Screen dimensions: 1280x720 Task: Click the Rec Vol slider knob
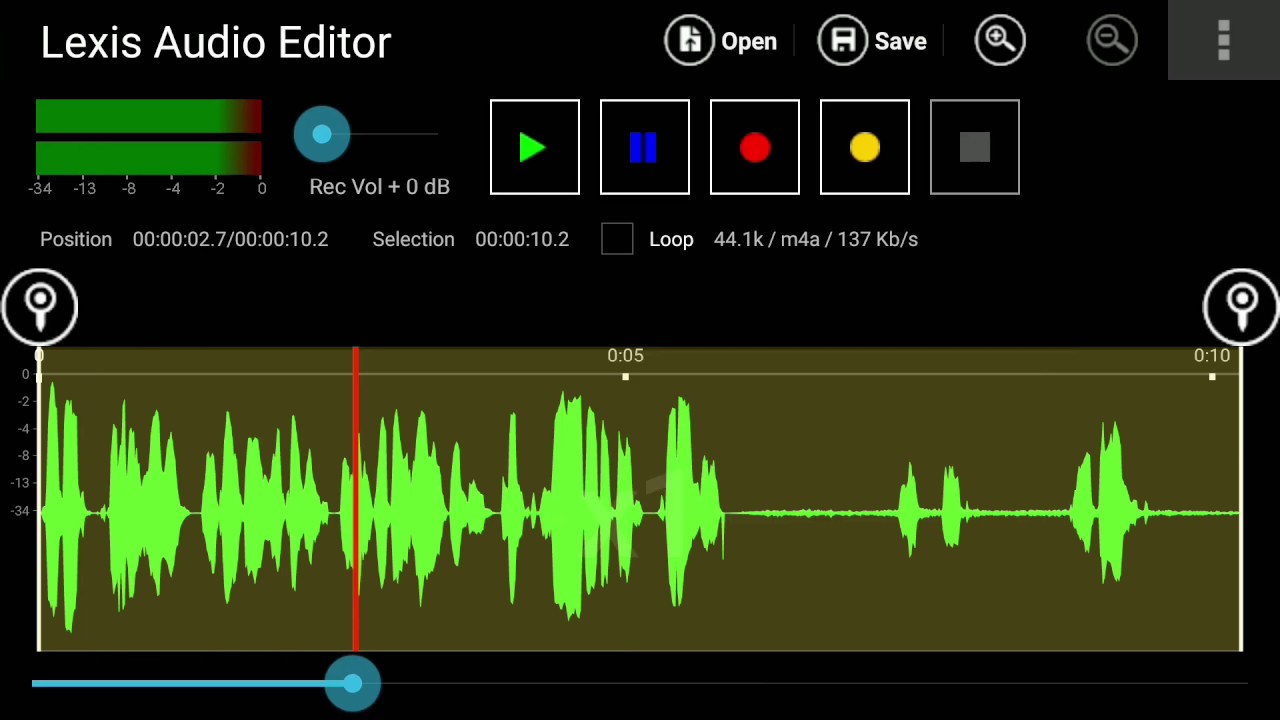pyautogui.click(x=322, y=134)
